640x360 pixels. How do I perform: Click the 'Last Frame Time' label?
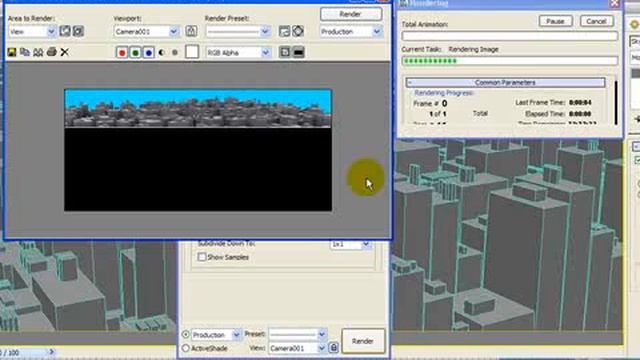pos(540,102)
